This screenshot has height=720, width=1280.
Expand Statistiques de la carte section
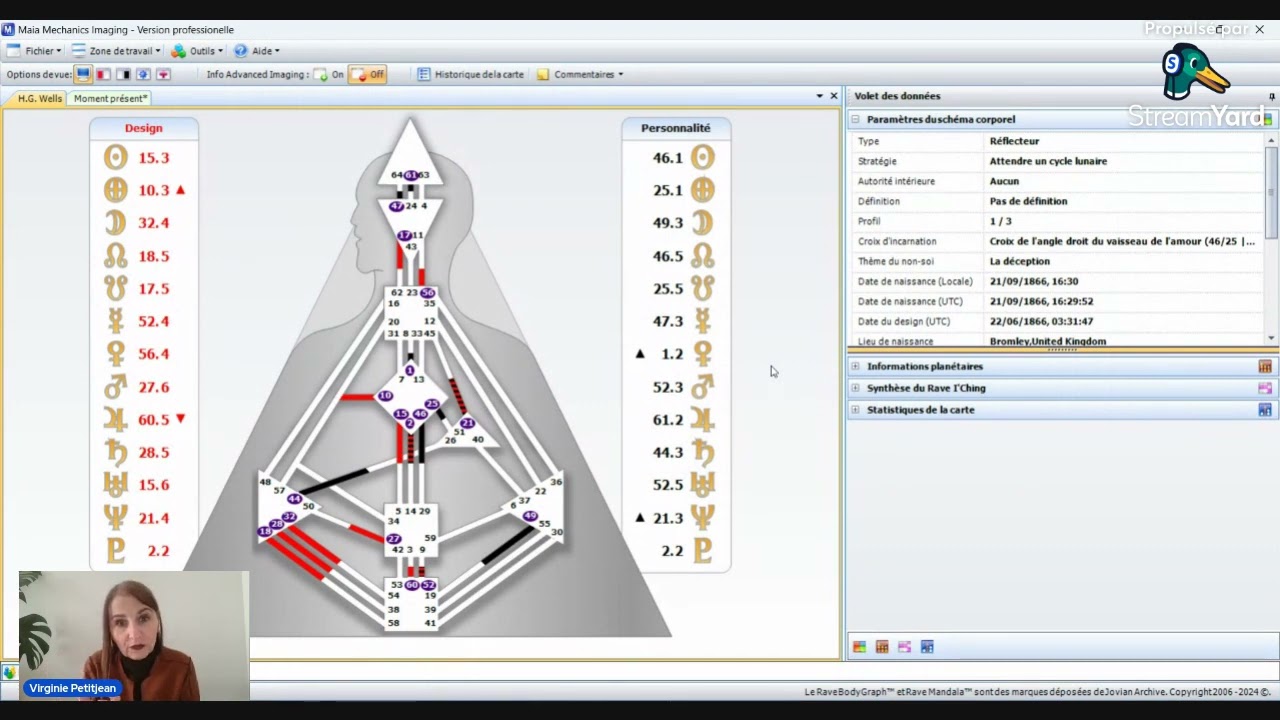coord(855,410)
